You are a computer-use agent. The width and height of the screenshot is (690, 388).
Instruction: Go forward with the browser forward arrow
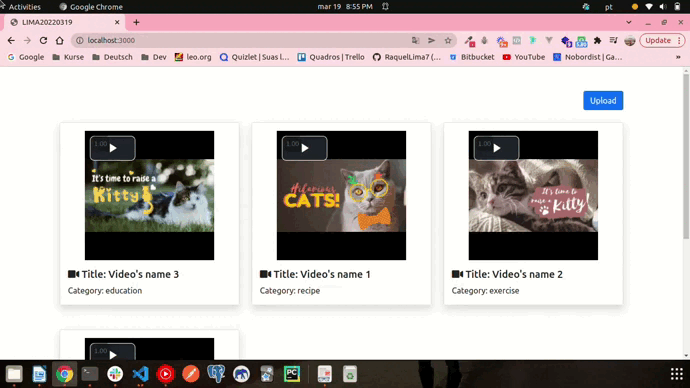[x=27, y=40]
